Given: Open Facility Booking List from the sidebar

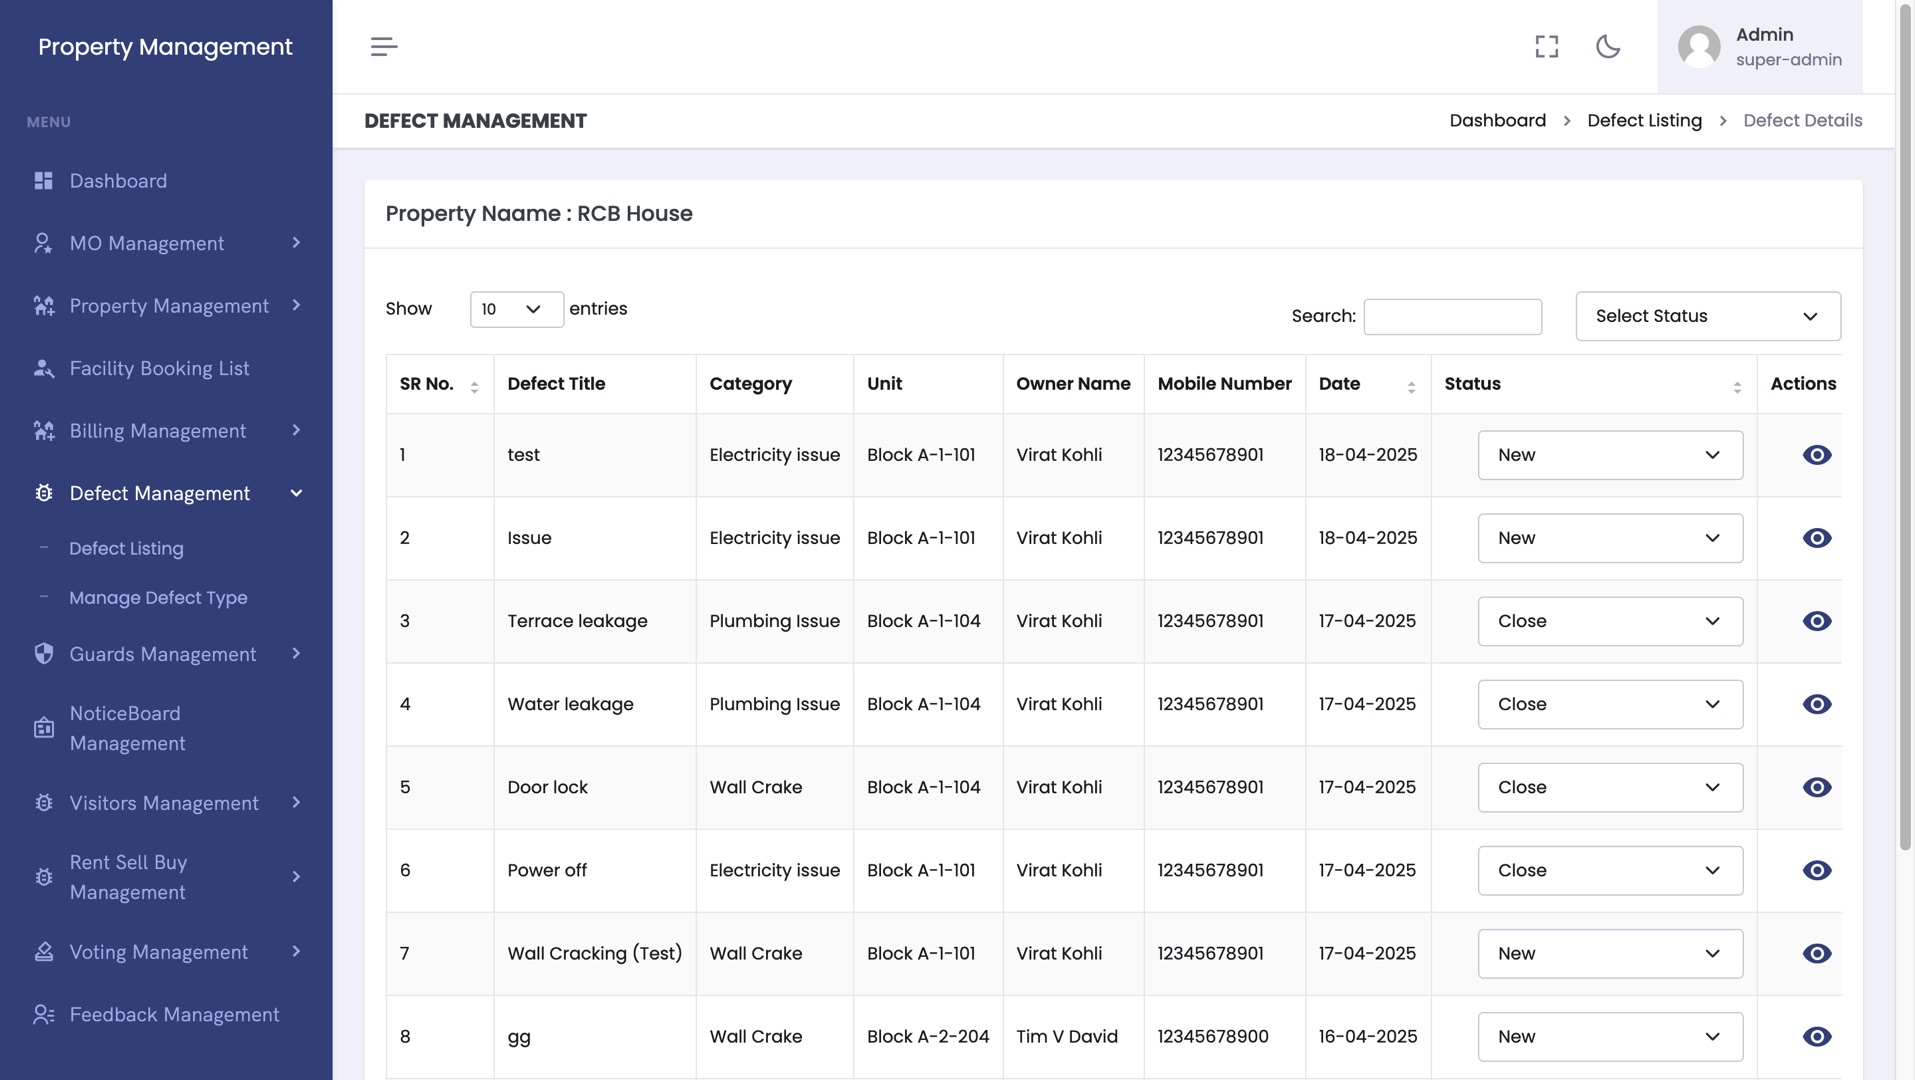Looking at the screenshot, I should [x=159, y=369].
